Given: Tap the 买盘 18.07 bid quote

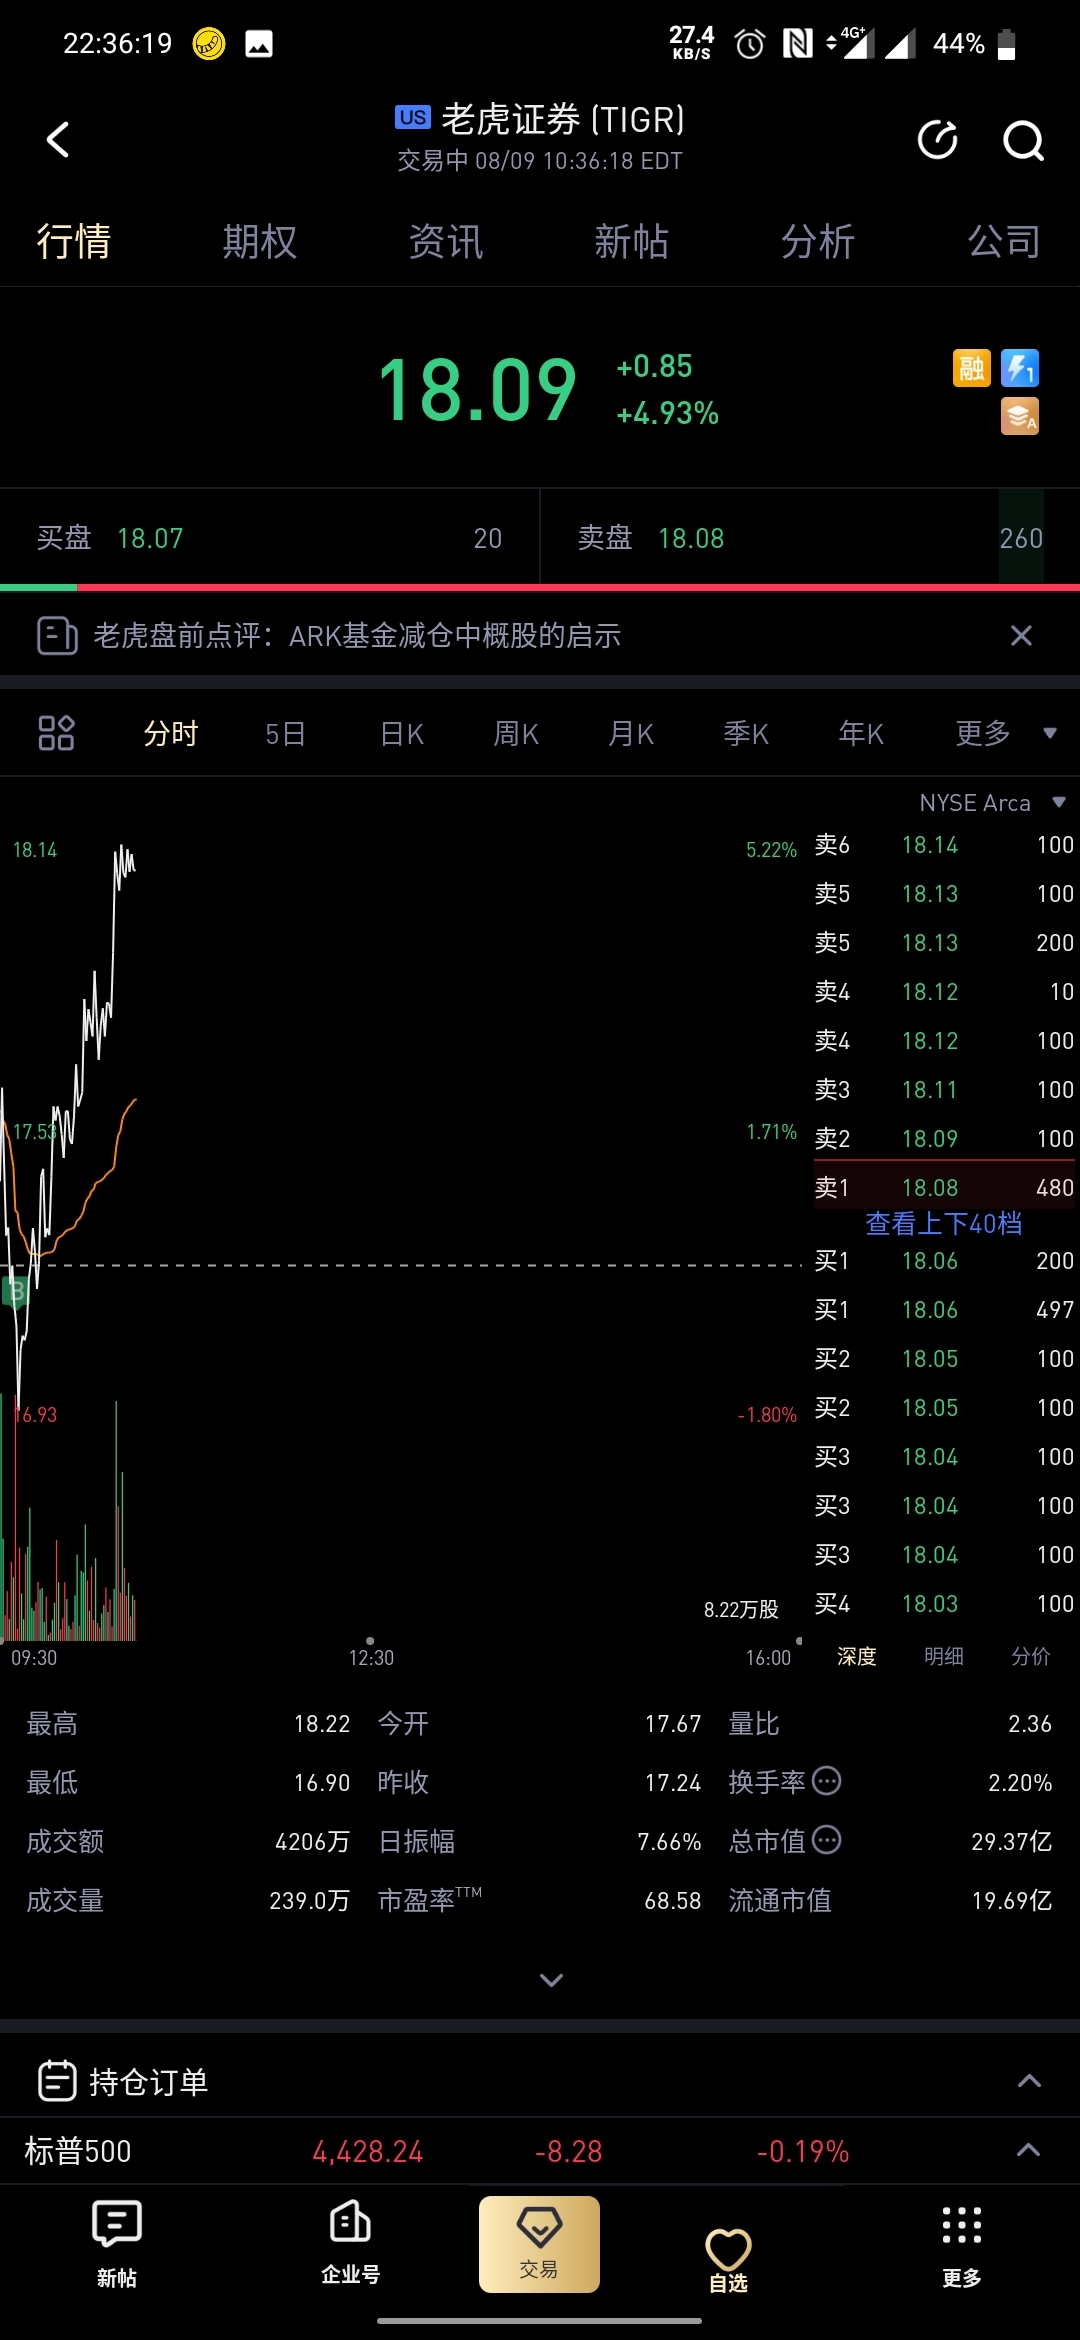Looking at the screenshot, I should [269, 538].
